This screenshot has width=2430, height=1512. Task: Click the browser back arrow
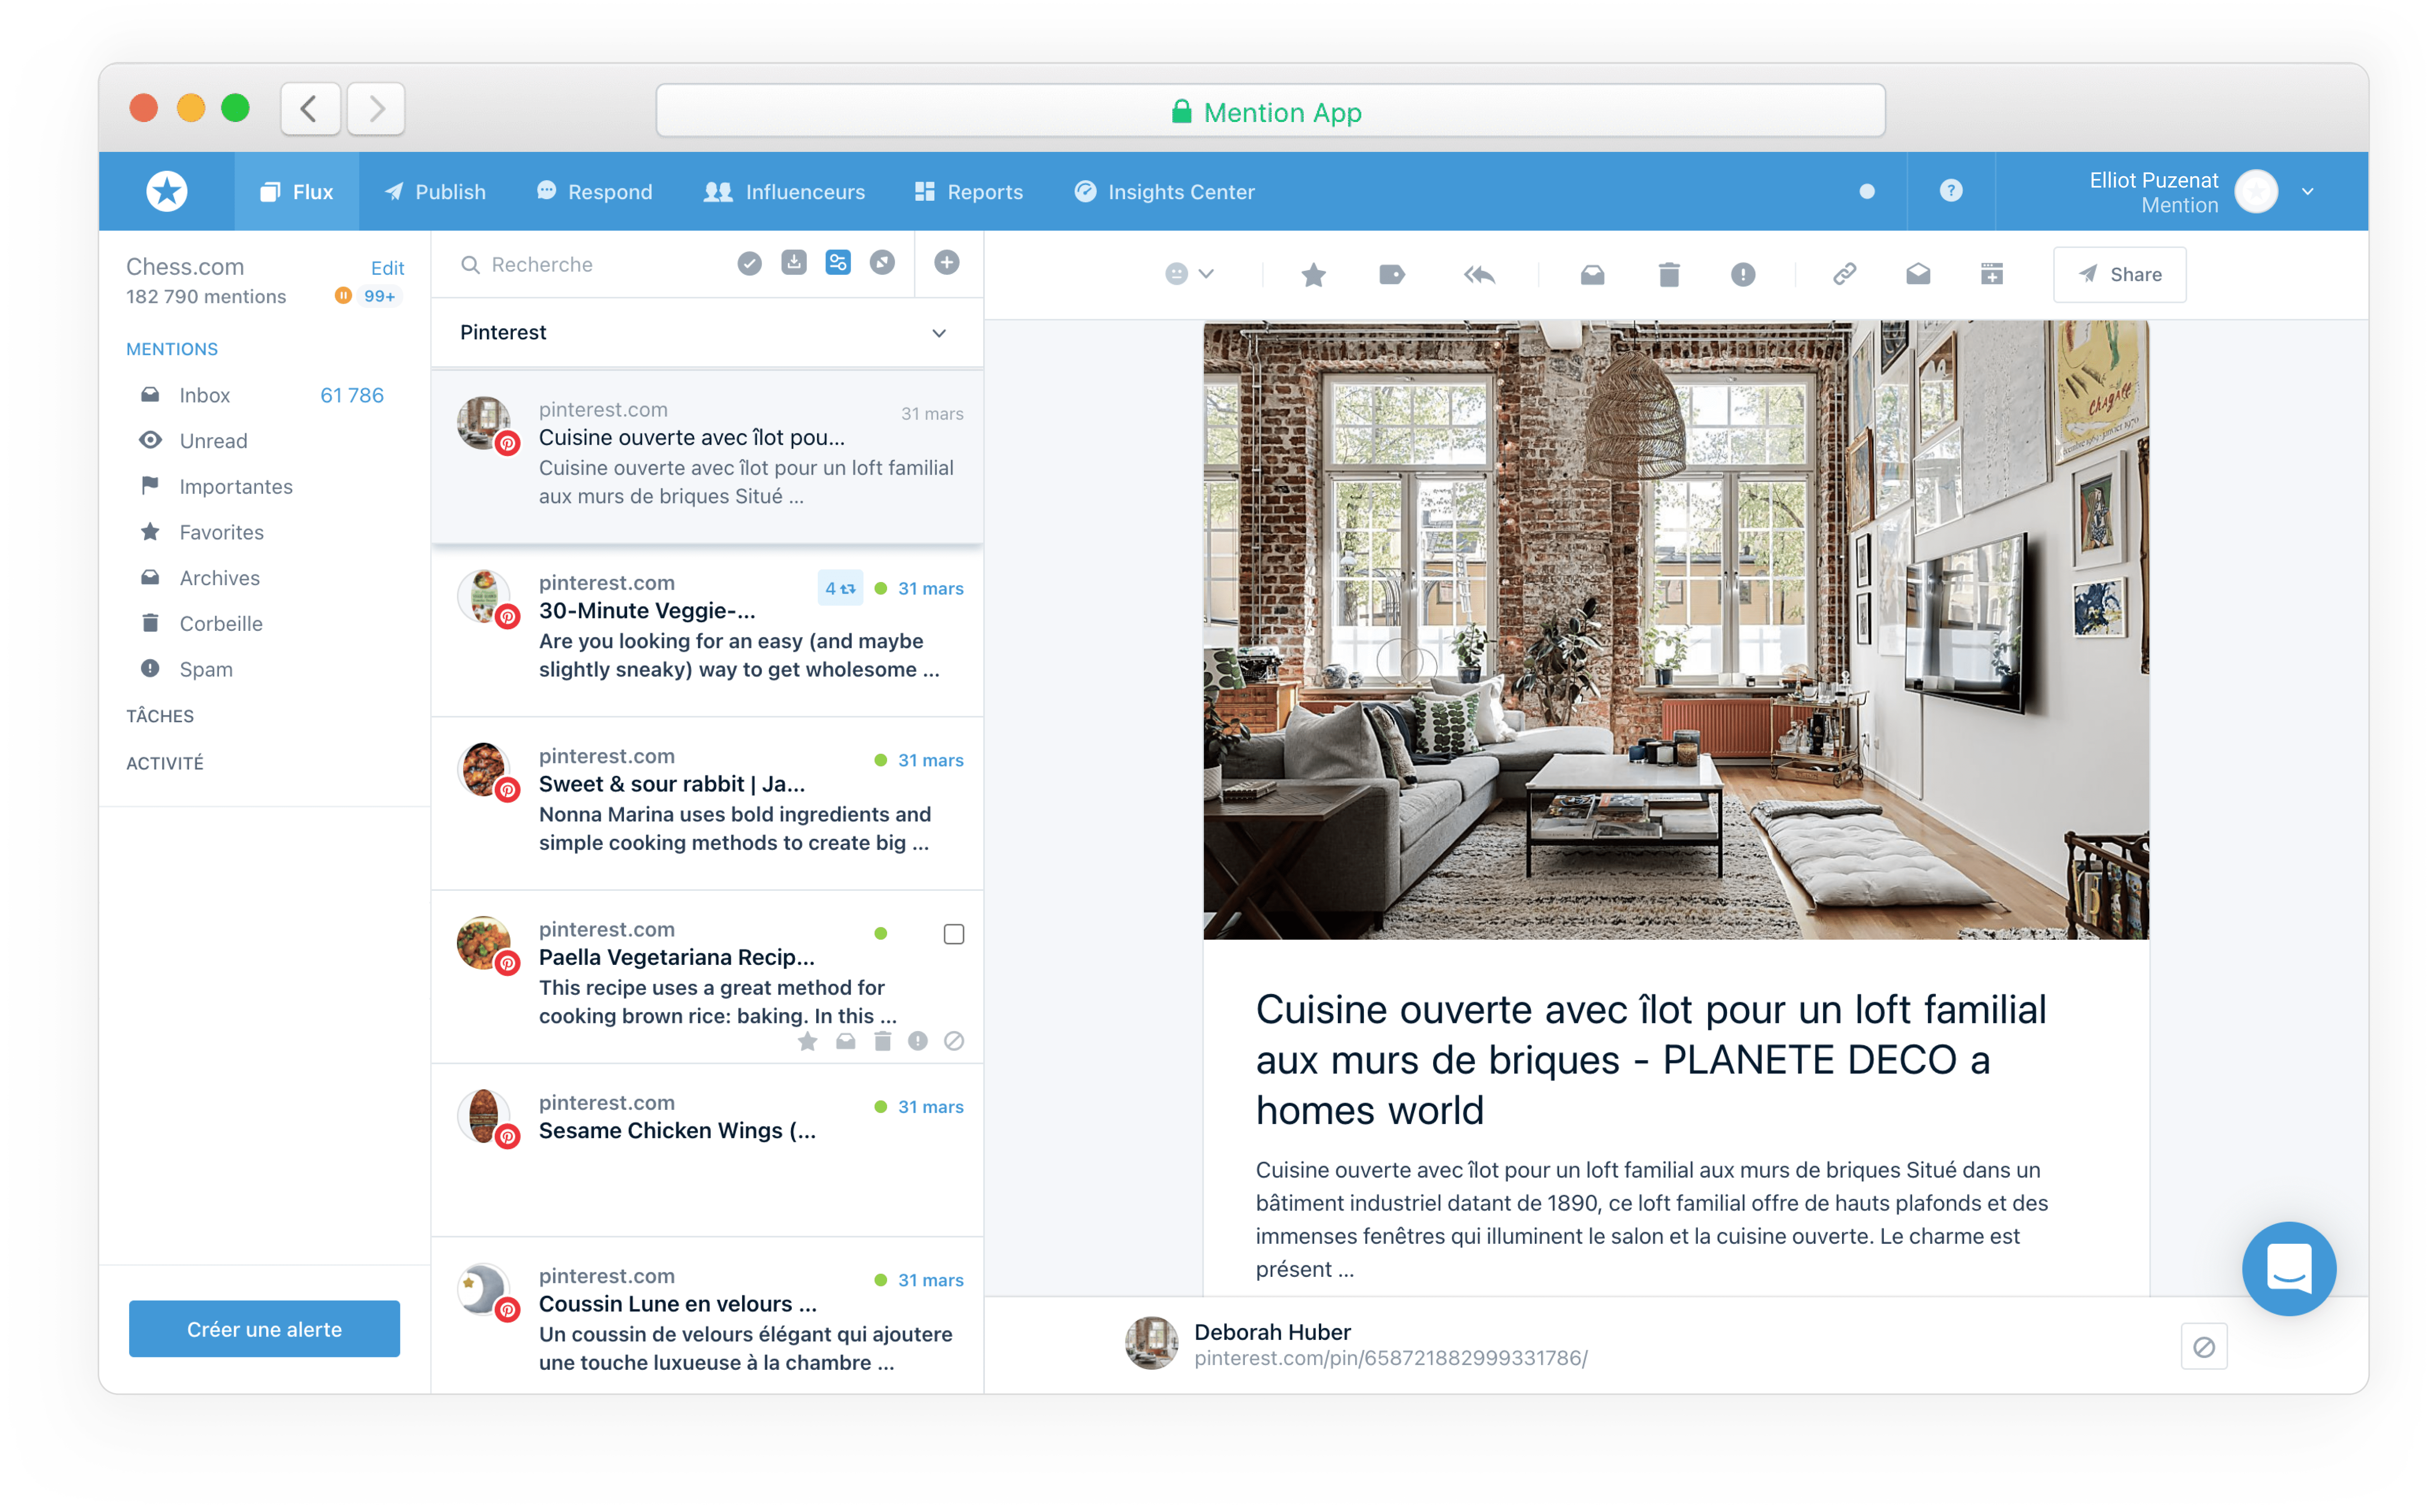[x=310, y=108]
